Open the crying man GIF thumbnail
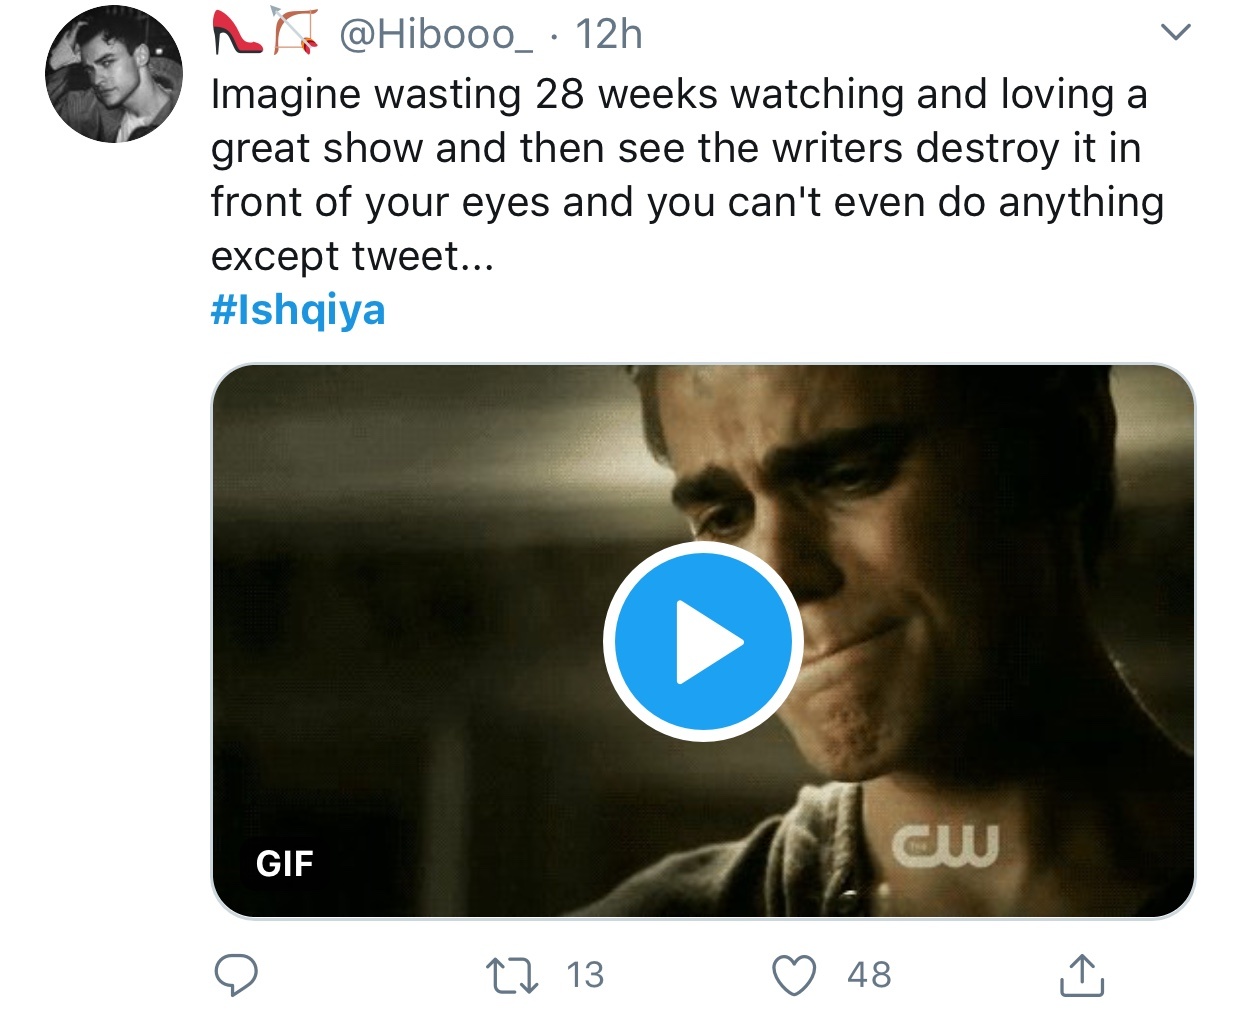Viewport: 1242px width, 1015px height. [703, 641]
